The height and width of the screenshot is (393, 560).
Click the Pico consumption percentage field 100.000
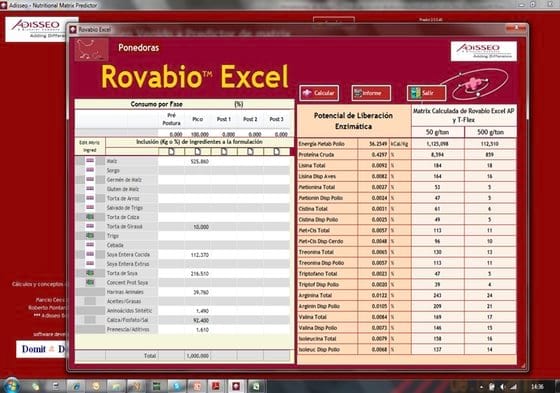198,134
